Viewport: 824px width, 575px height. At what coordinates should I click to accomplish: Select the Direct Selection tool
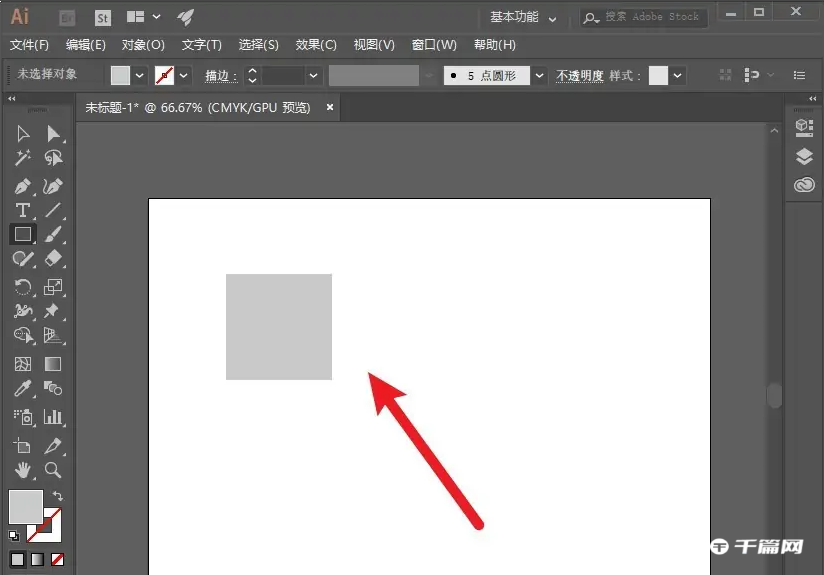point(53,134)
